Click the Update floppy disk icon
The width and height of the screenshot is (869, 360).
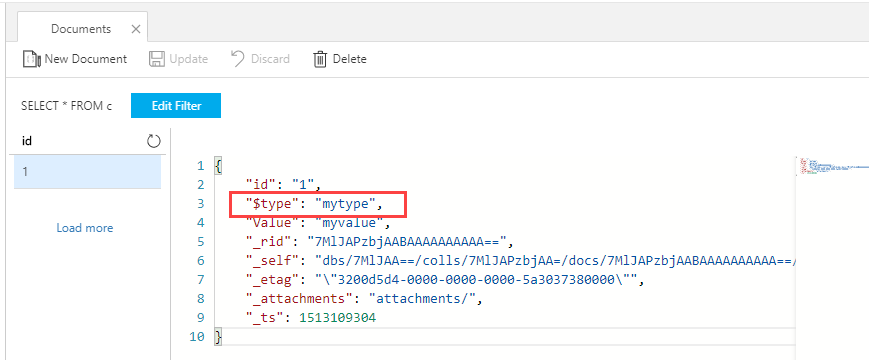[157, 59]
